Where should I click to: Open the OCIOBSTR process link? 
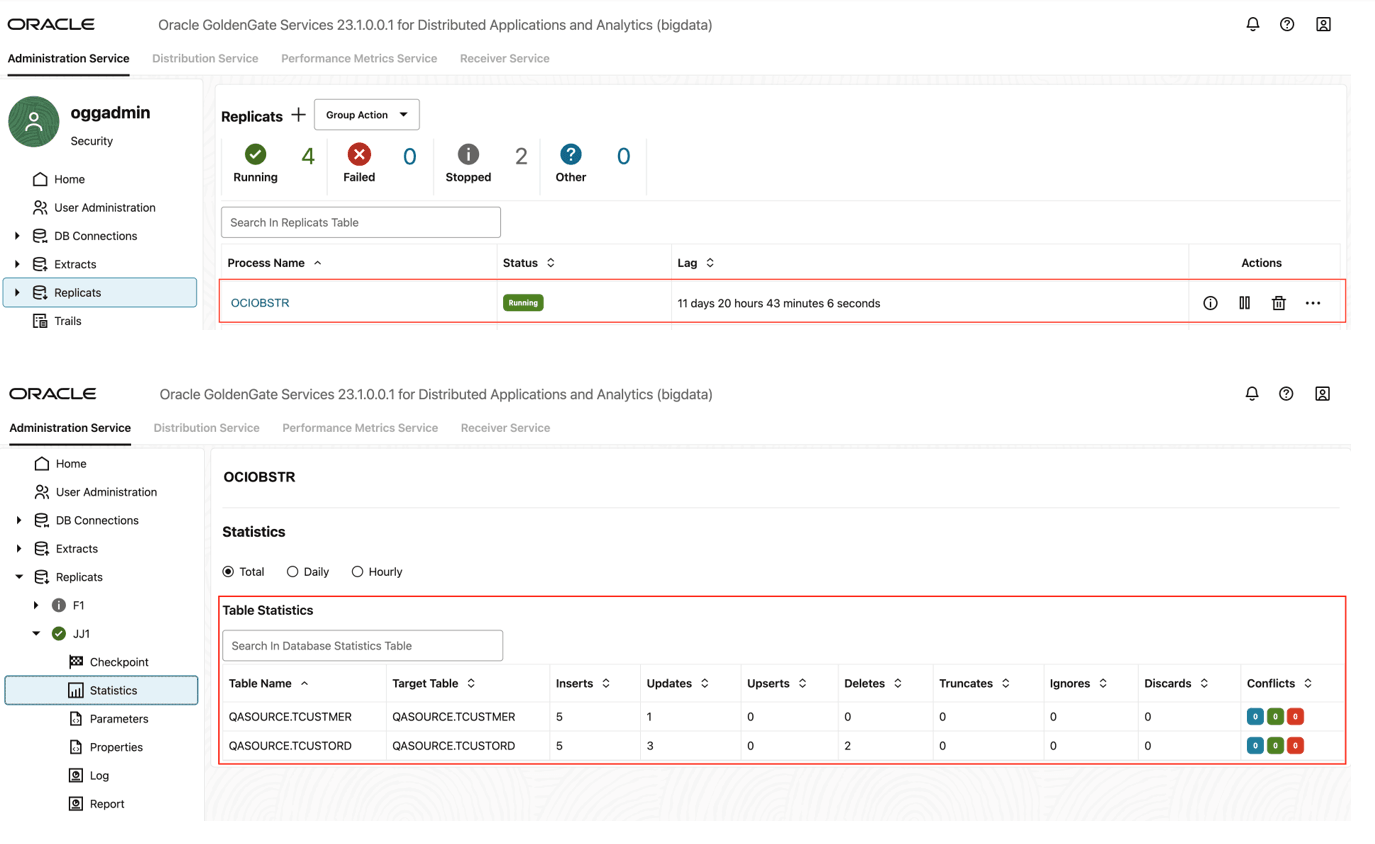[x=260, y=302]
